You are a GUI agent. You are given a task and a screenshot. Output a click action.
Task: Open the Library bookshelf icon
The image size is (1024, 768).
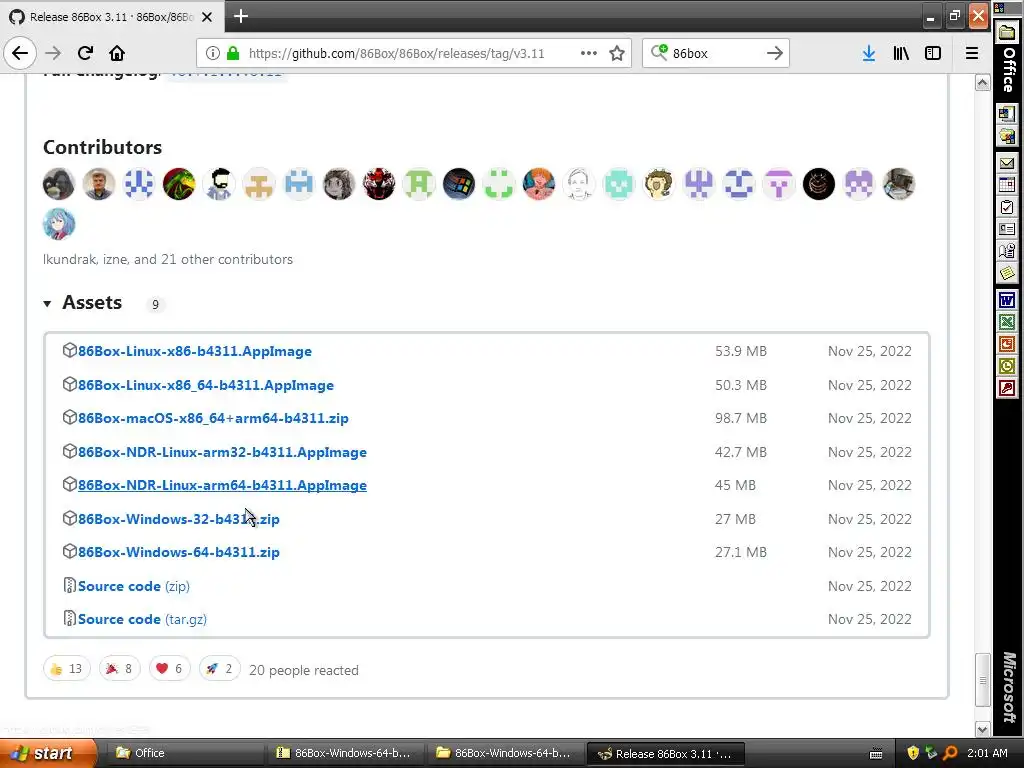pos(901,53)
